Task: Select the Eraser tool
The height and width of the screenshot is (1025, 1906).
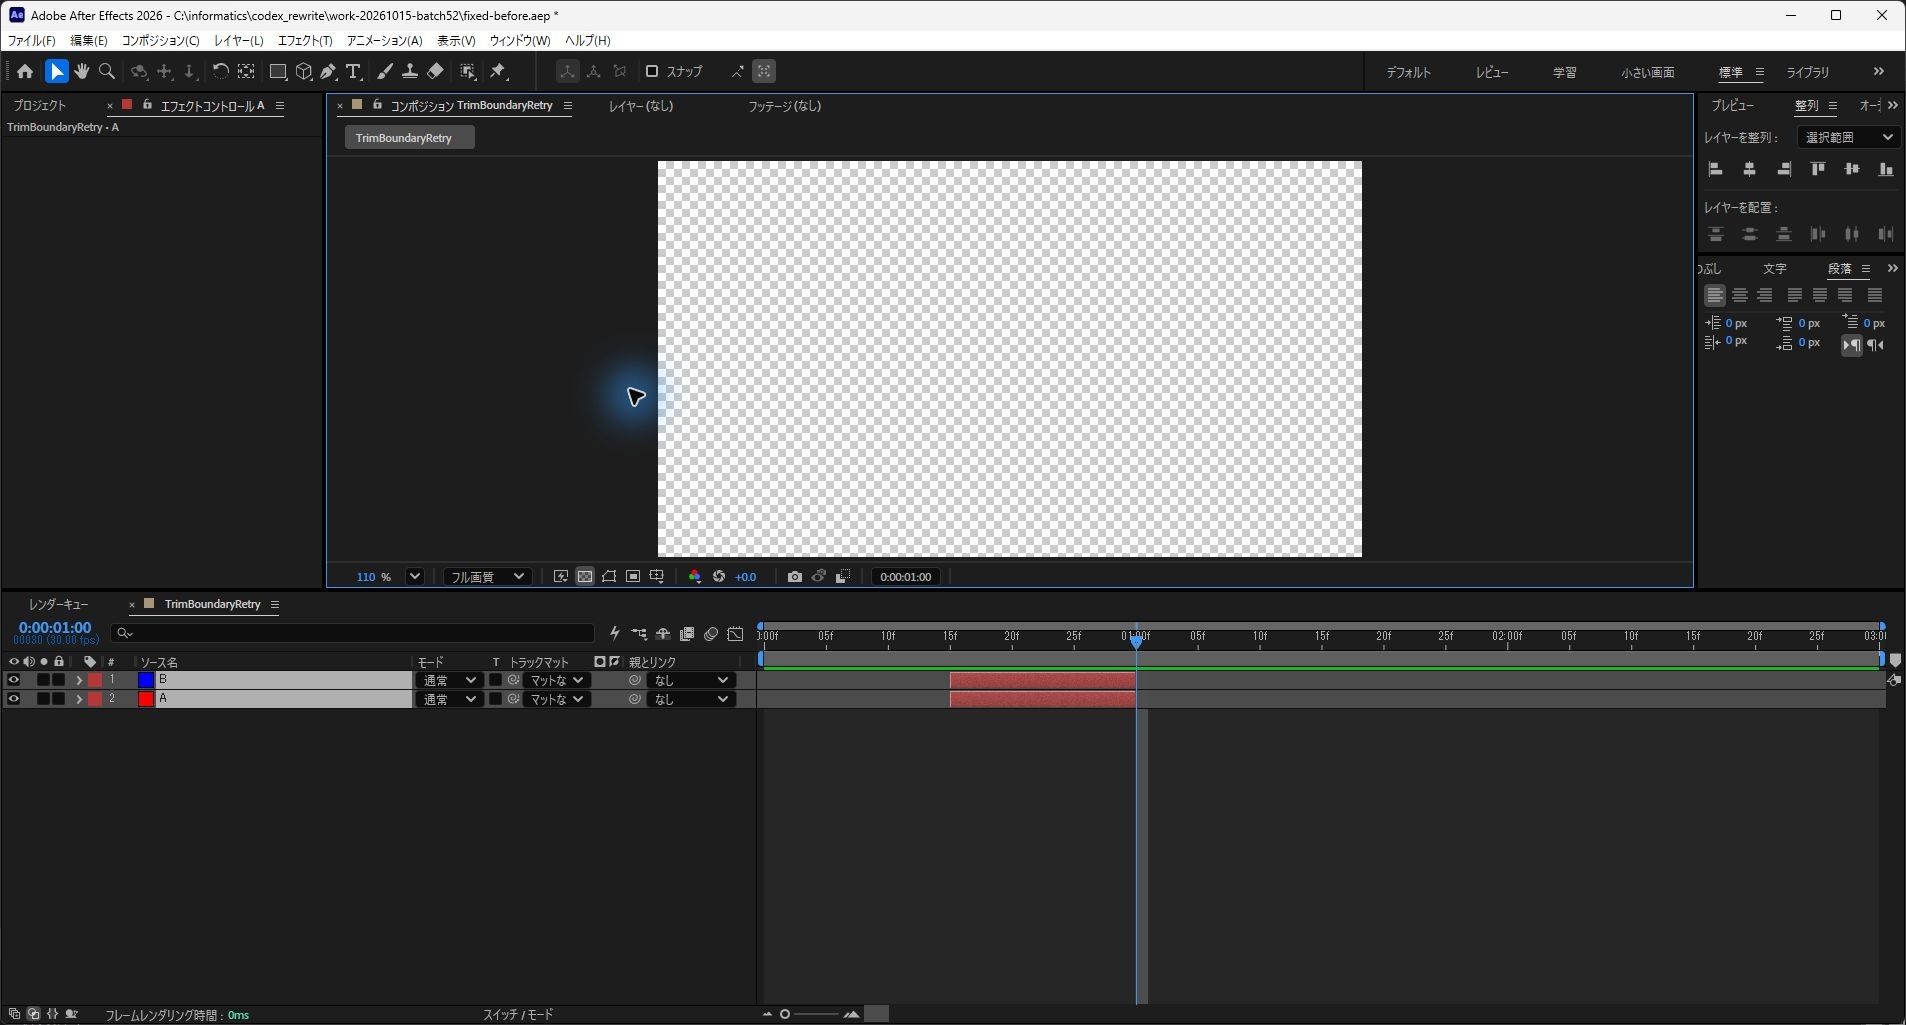Action: pos(435,71)
